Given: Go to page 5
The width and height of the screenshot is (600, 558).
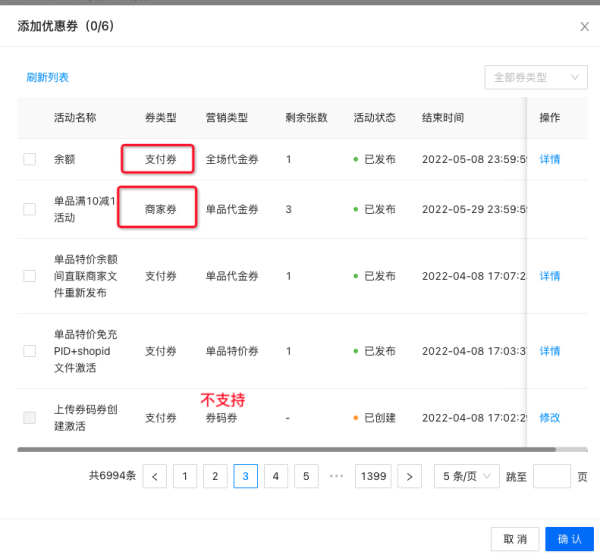Looking at the screenshot, I should click(306, 476).
